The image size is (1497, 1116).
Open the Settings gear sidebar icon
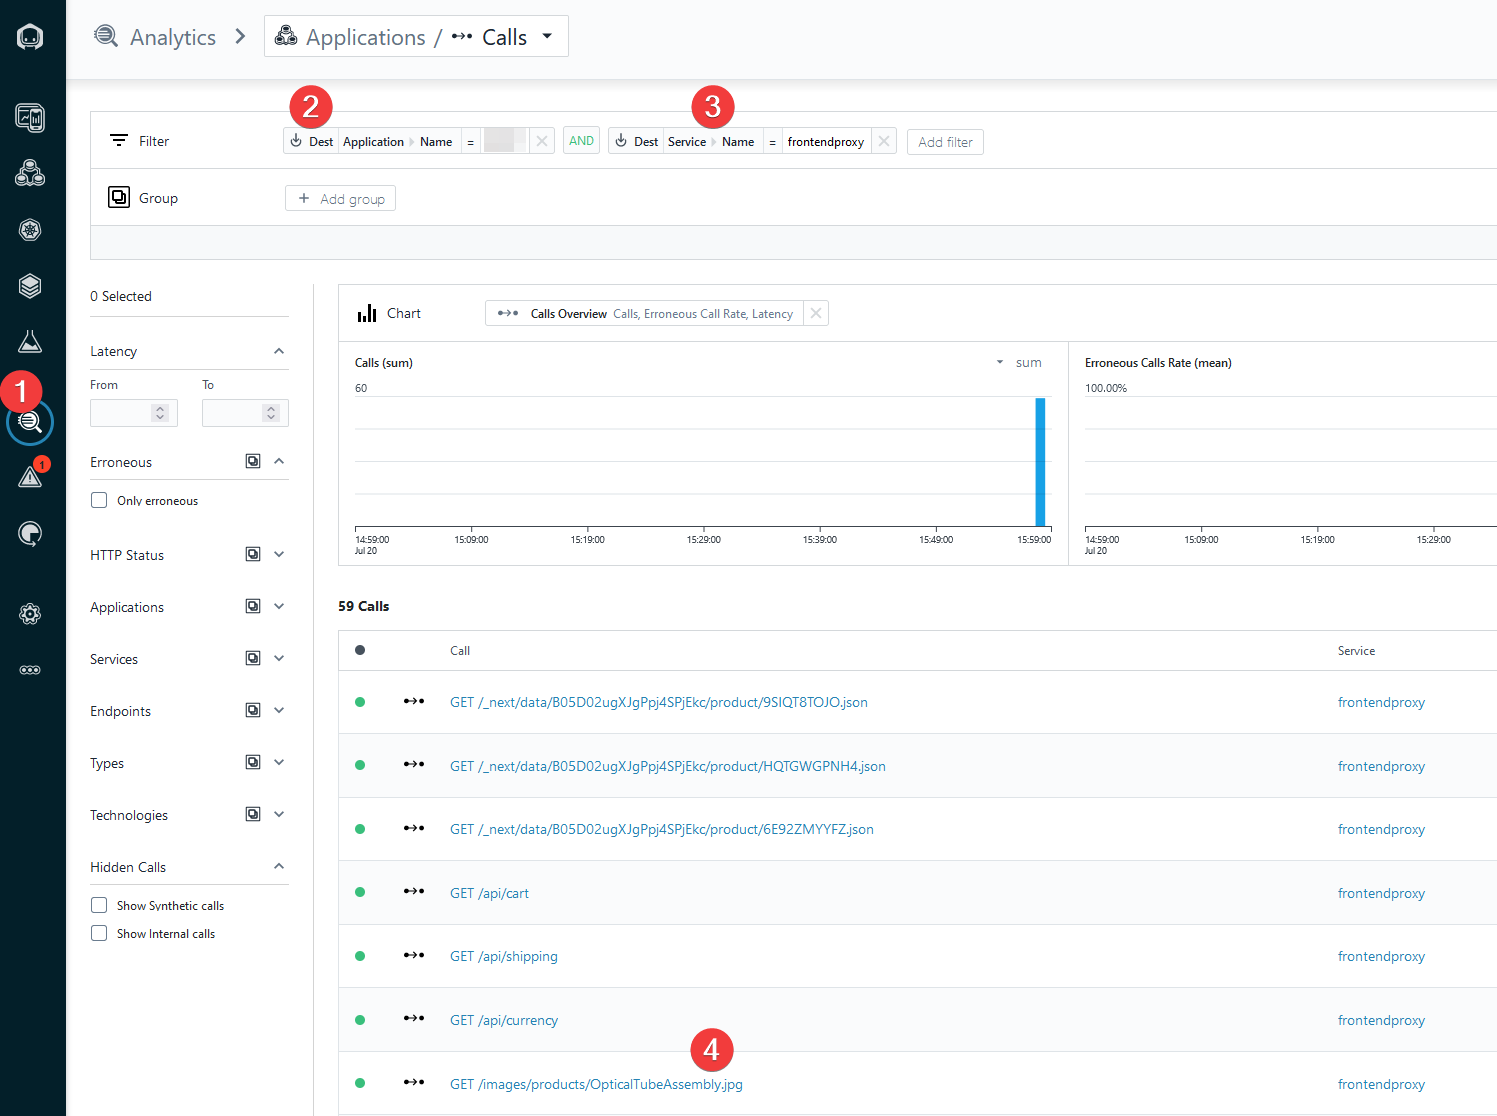click(30, 614)
